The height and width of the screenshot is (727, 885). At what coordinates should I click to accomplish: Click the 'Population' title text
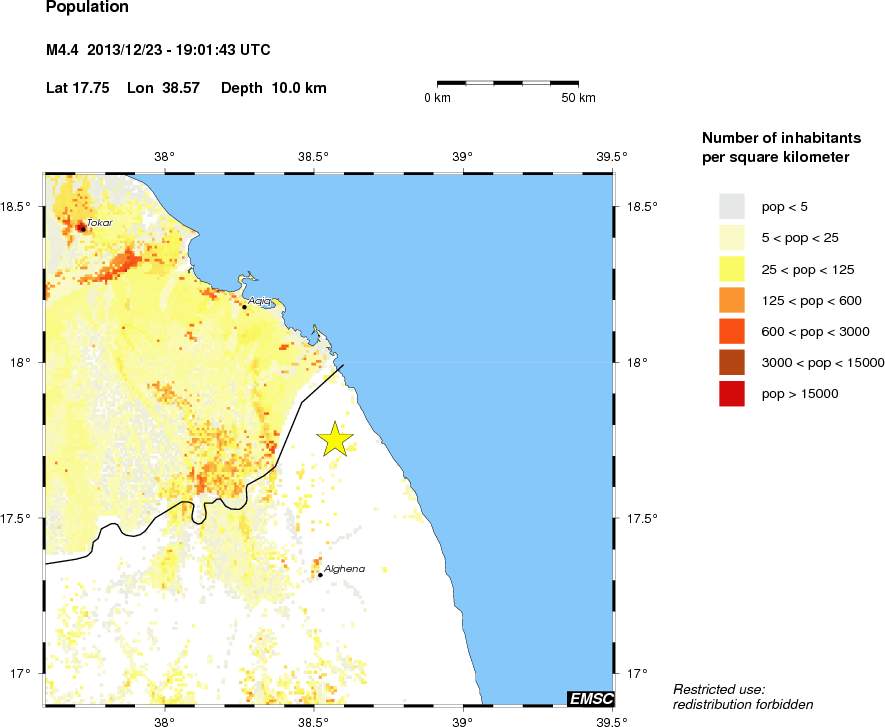pyautogui.click(x=87, y=7)
